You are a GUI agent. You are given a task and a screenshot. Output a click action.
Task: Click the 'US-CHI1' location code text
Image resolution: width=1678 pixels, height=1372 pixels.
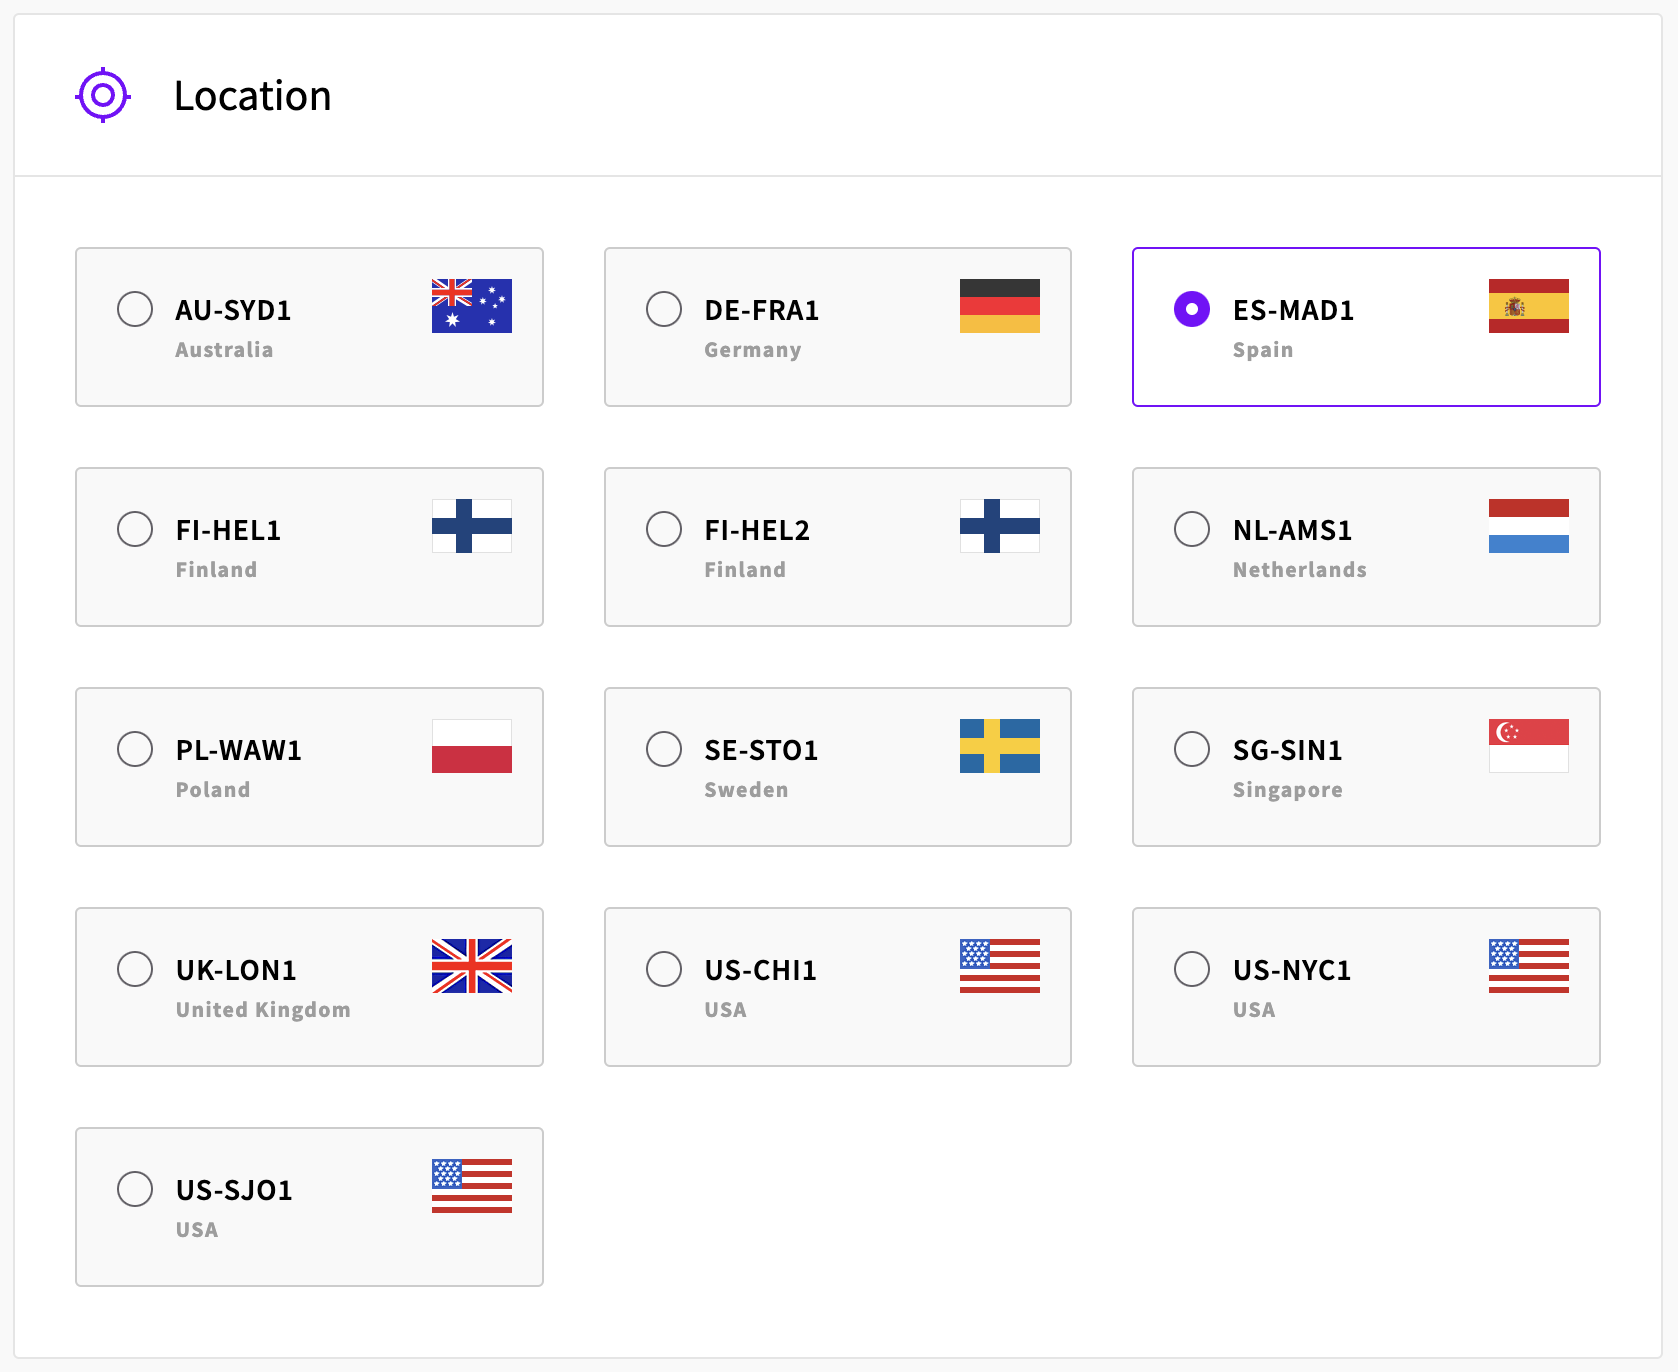click(761, 970)
